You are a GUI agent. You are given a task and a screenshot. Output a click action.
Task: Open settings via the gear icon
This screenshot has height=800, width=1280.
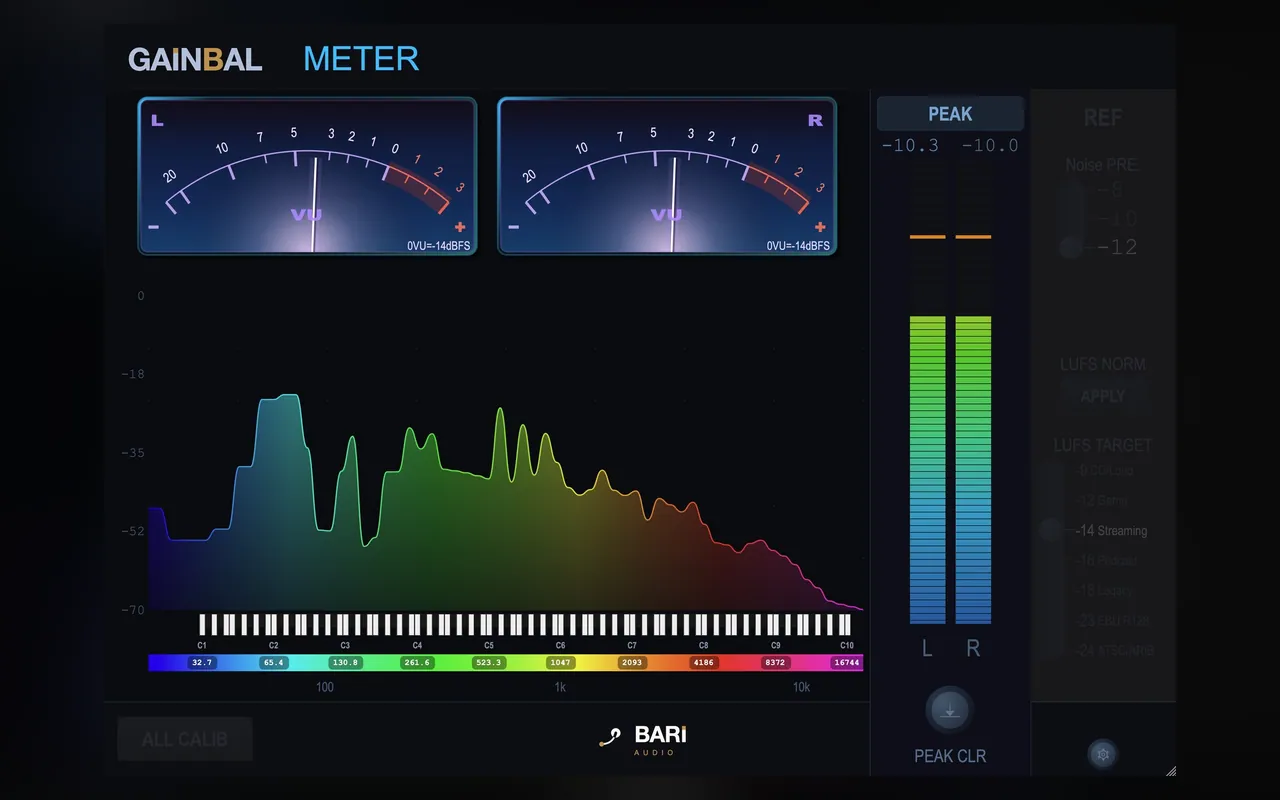(x=1103, y=754)
